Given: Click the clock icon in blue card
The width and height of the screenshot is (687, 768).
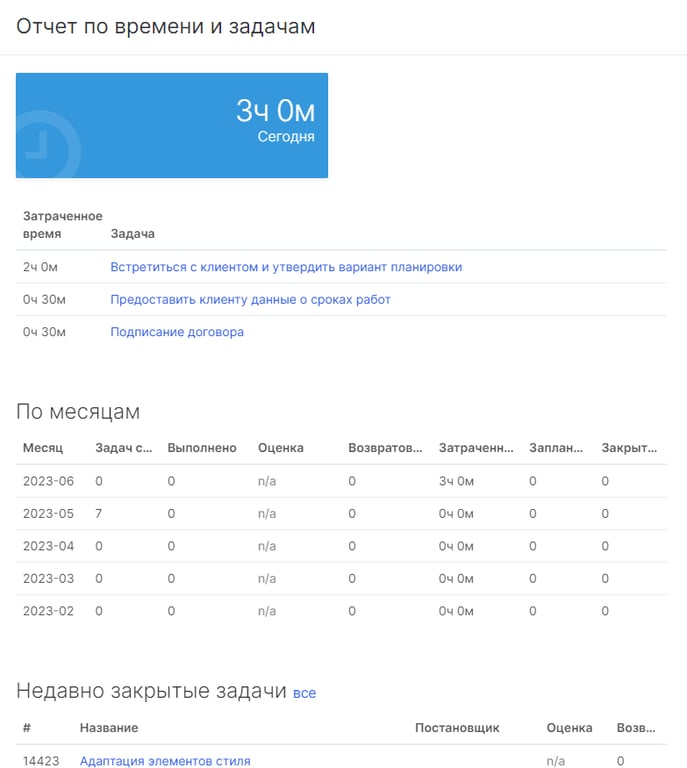Looking at the screenshot, I should click(x=47, y=144).
